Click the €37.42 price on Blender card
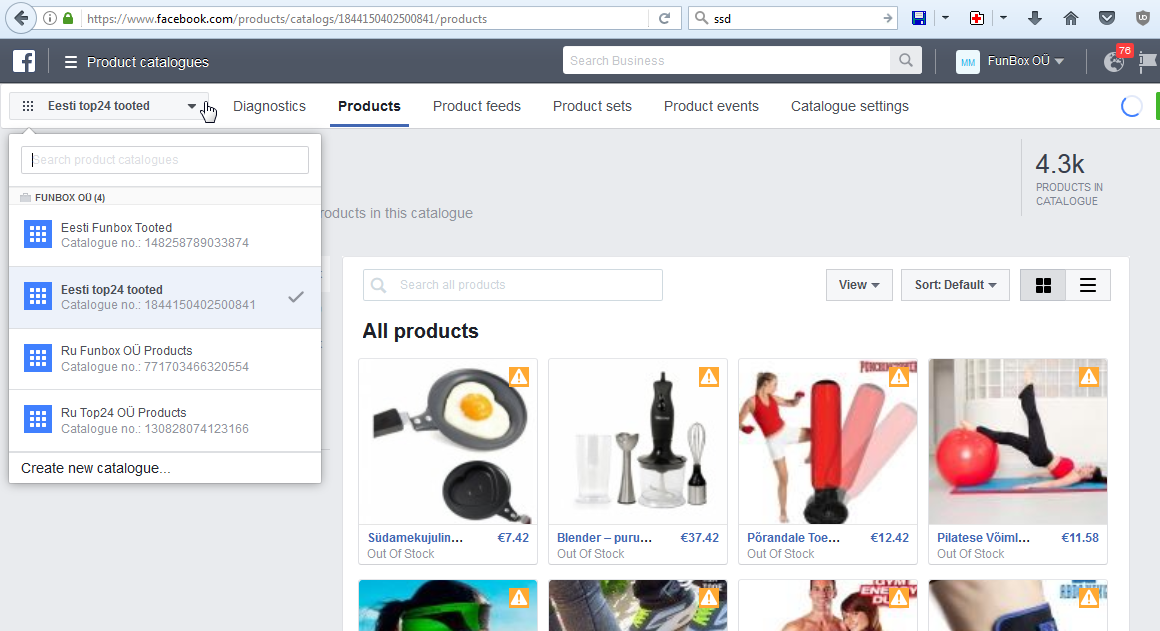 click(x=699, y=538)
